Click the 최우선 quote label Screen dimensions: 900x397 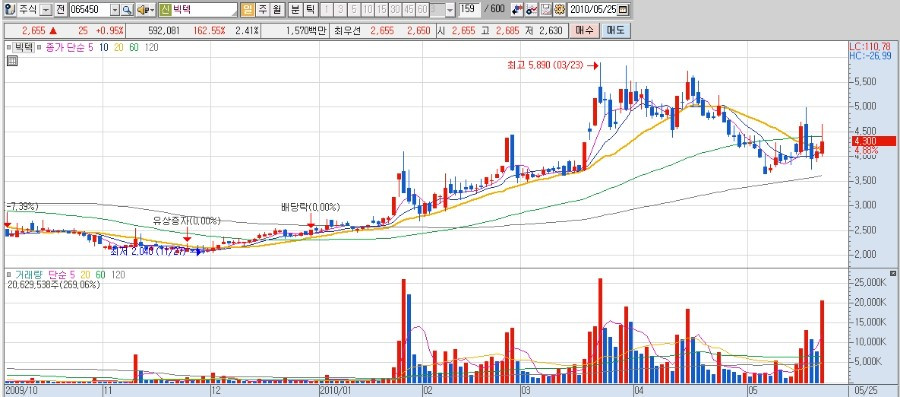348,31
